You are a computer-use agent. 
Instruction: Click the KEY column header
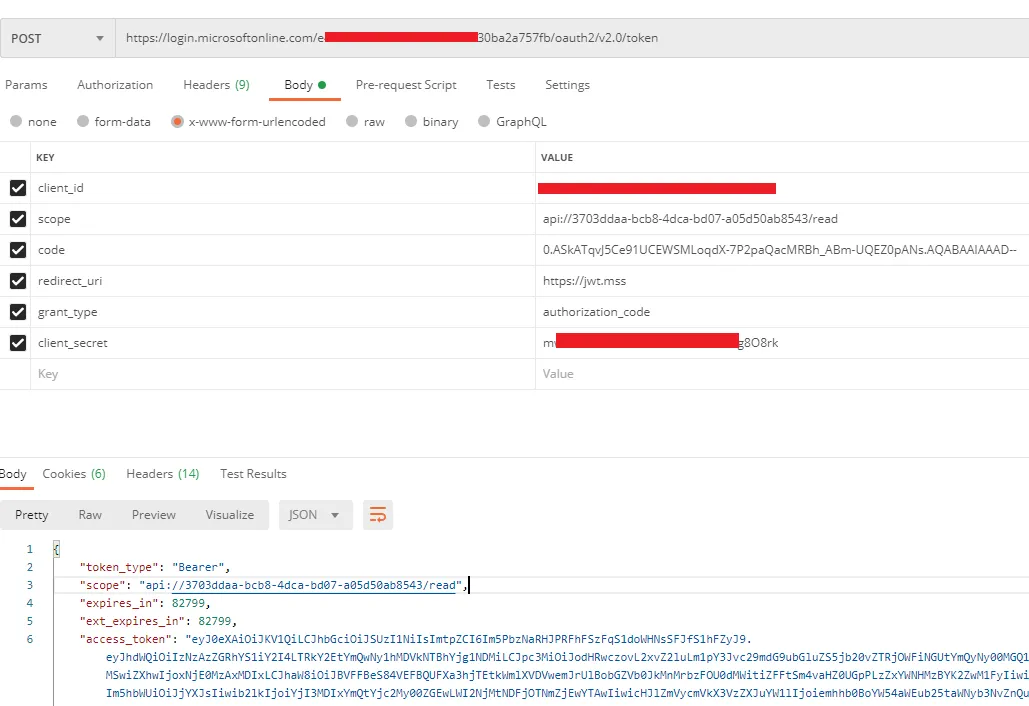(45, 157)
